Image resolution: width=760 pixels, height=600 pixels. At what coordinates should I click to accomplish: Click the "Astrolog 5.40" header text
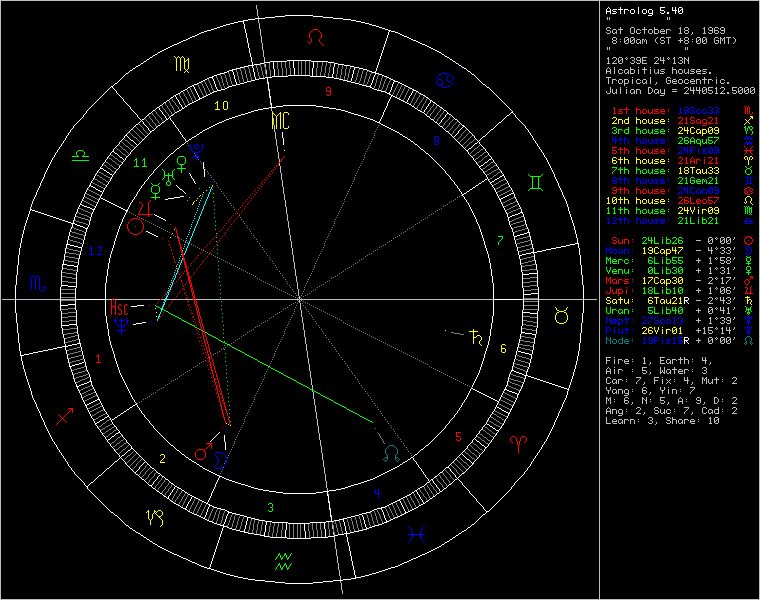pos(642,11)
